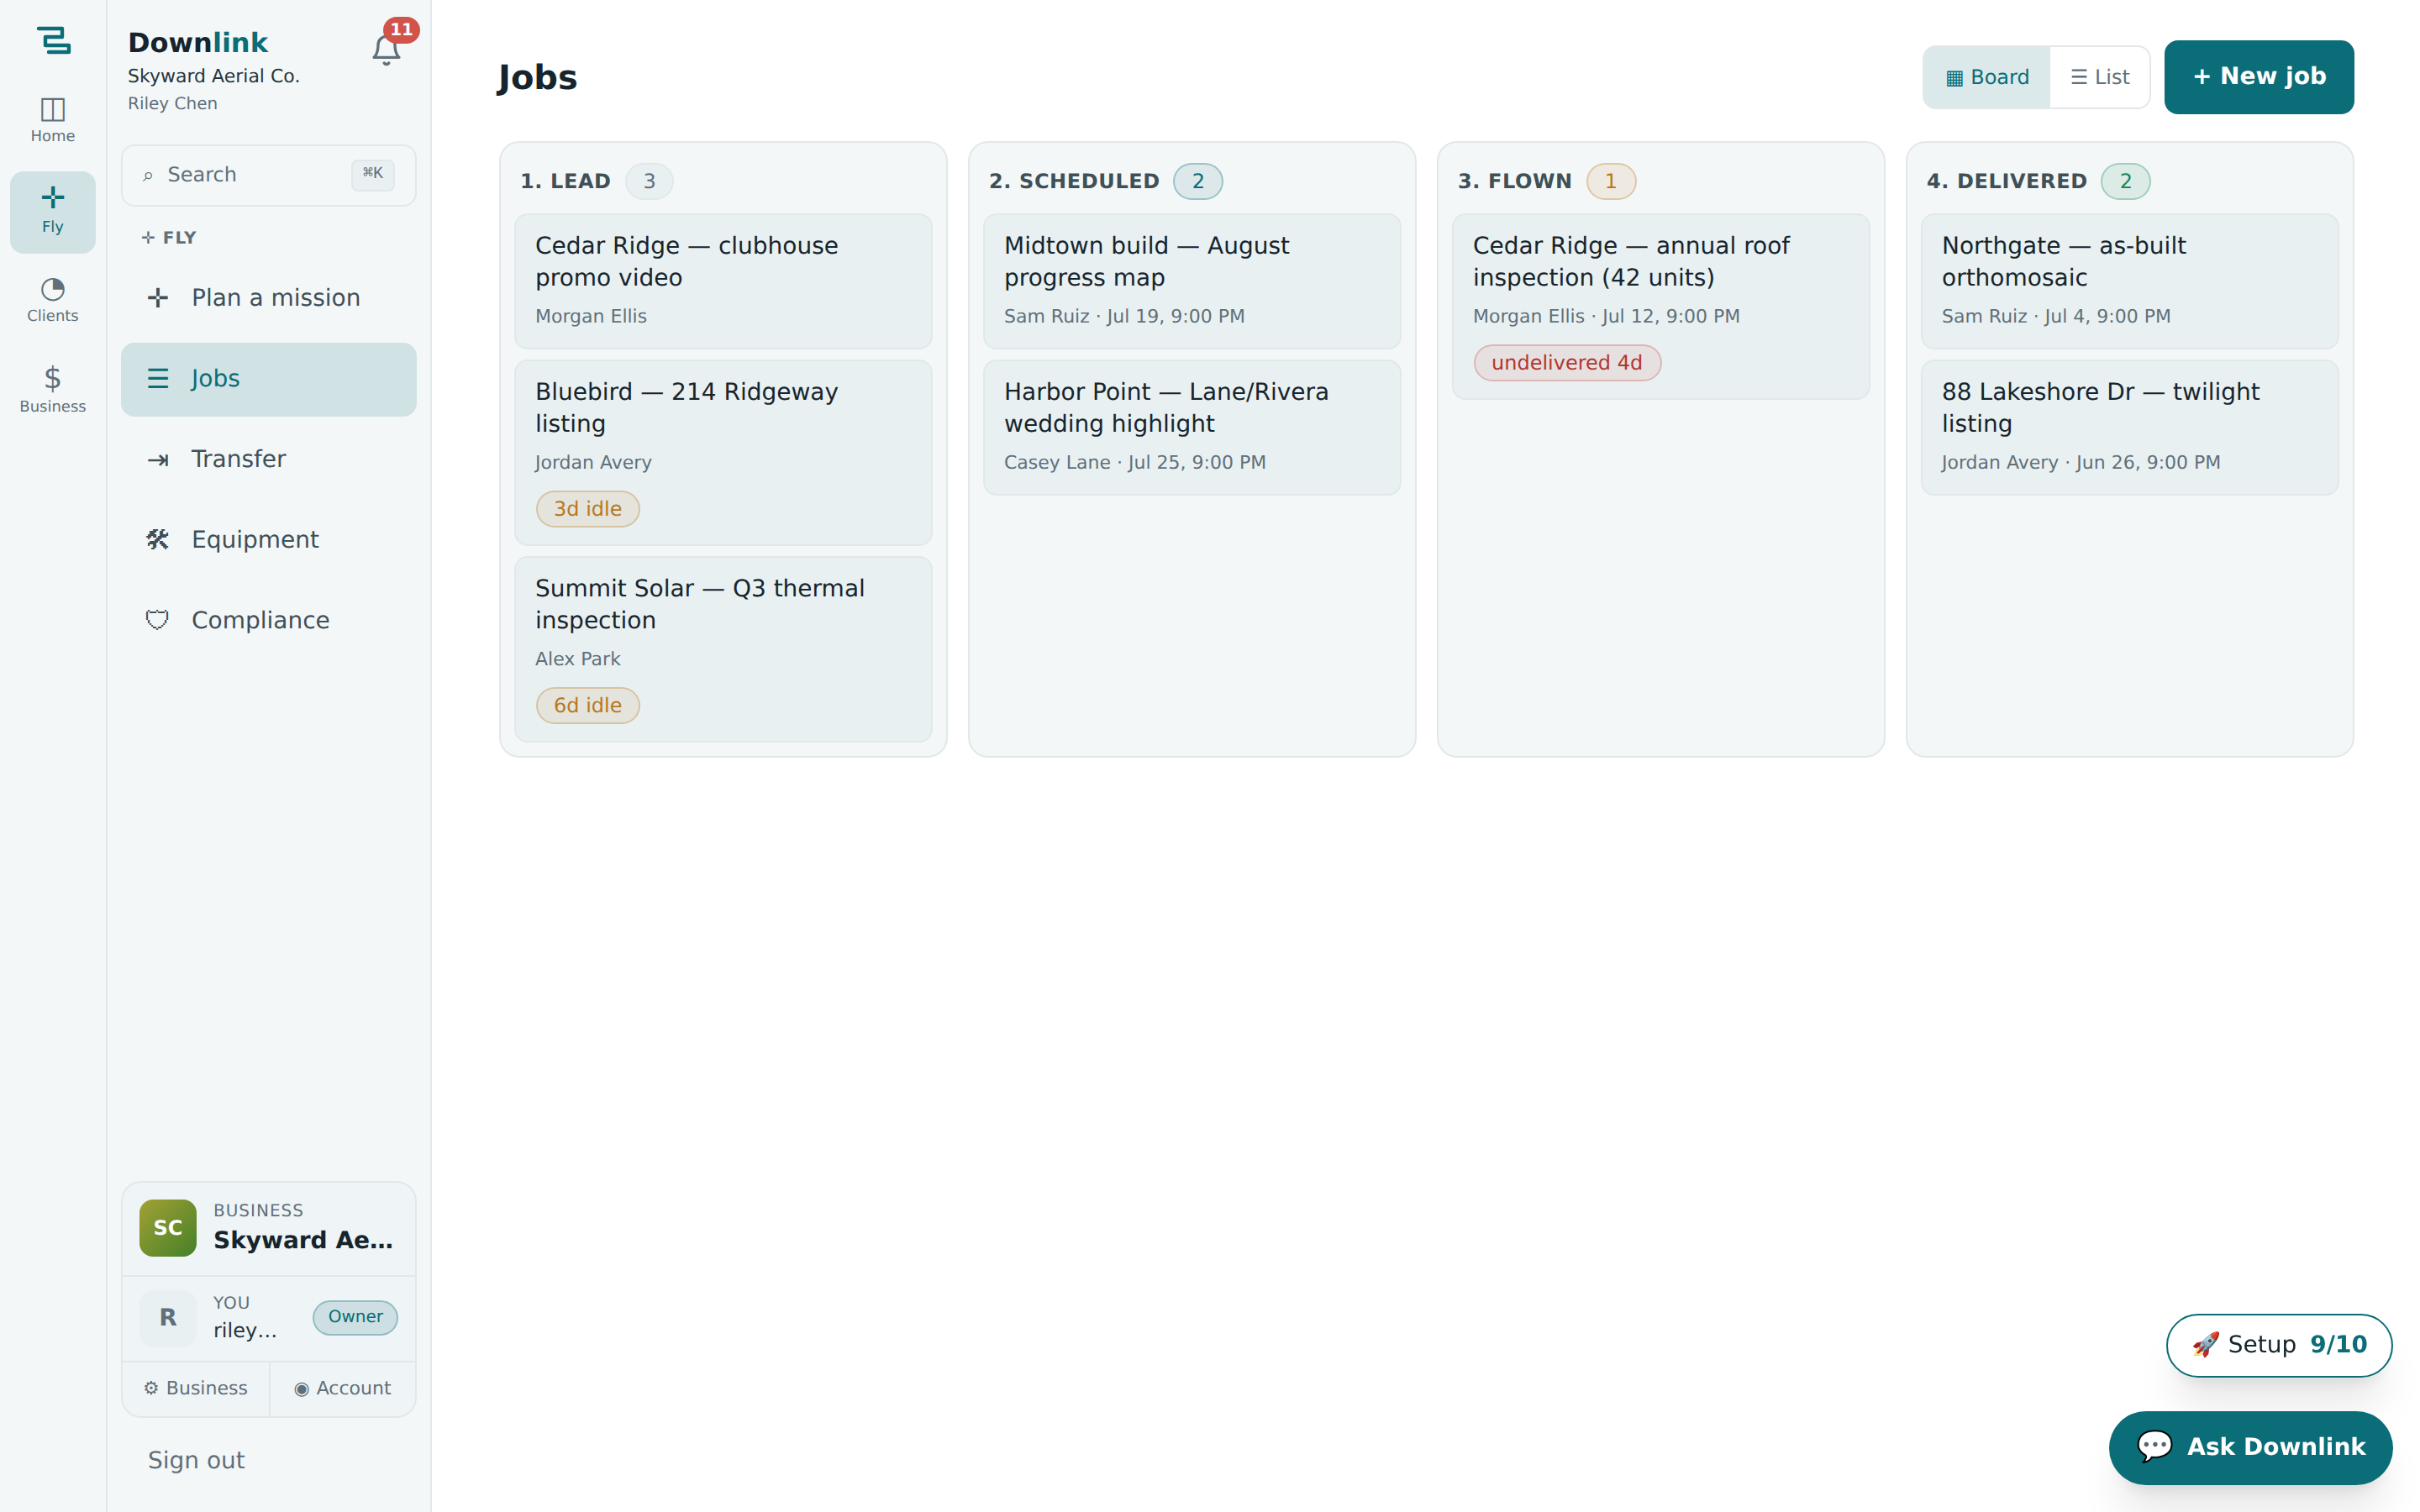Open Cedar Ridge clubhouse promo video card
The image size is (2420, 1512).
pos(723,281)
